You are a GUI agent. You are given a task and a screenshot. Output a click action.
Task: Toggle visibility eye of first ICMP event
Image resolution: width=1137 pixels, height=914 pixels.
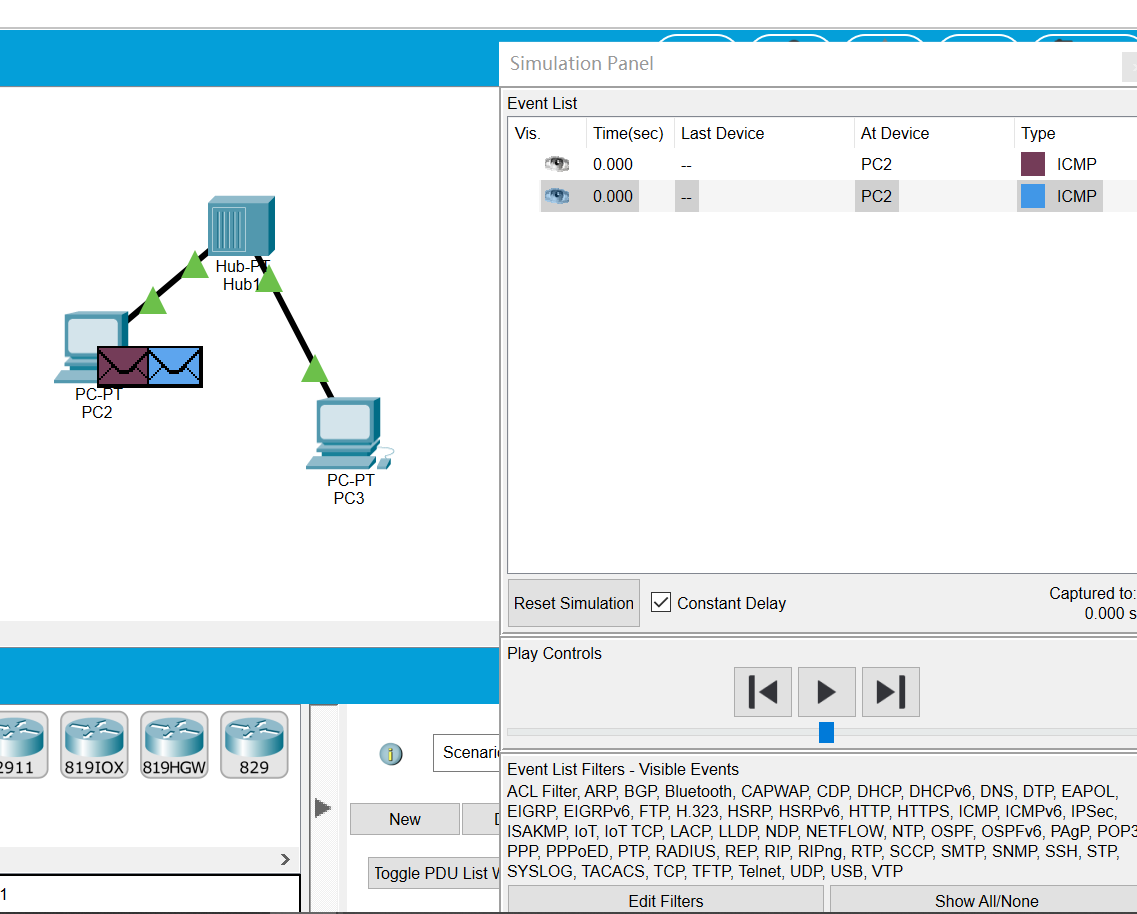557,164
